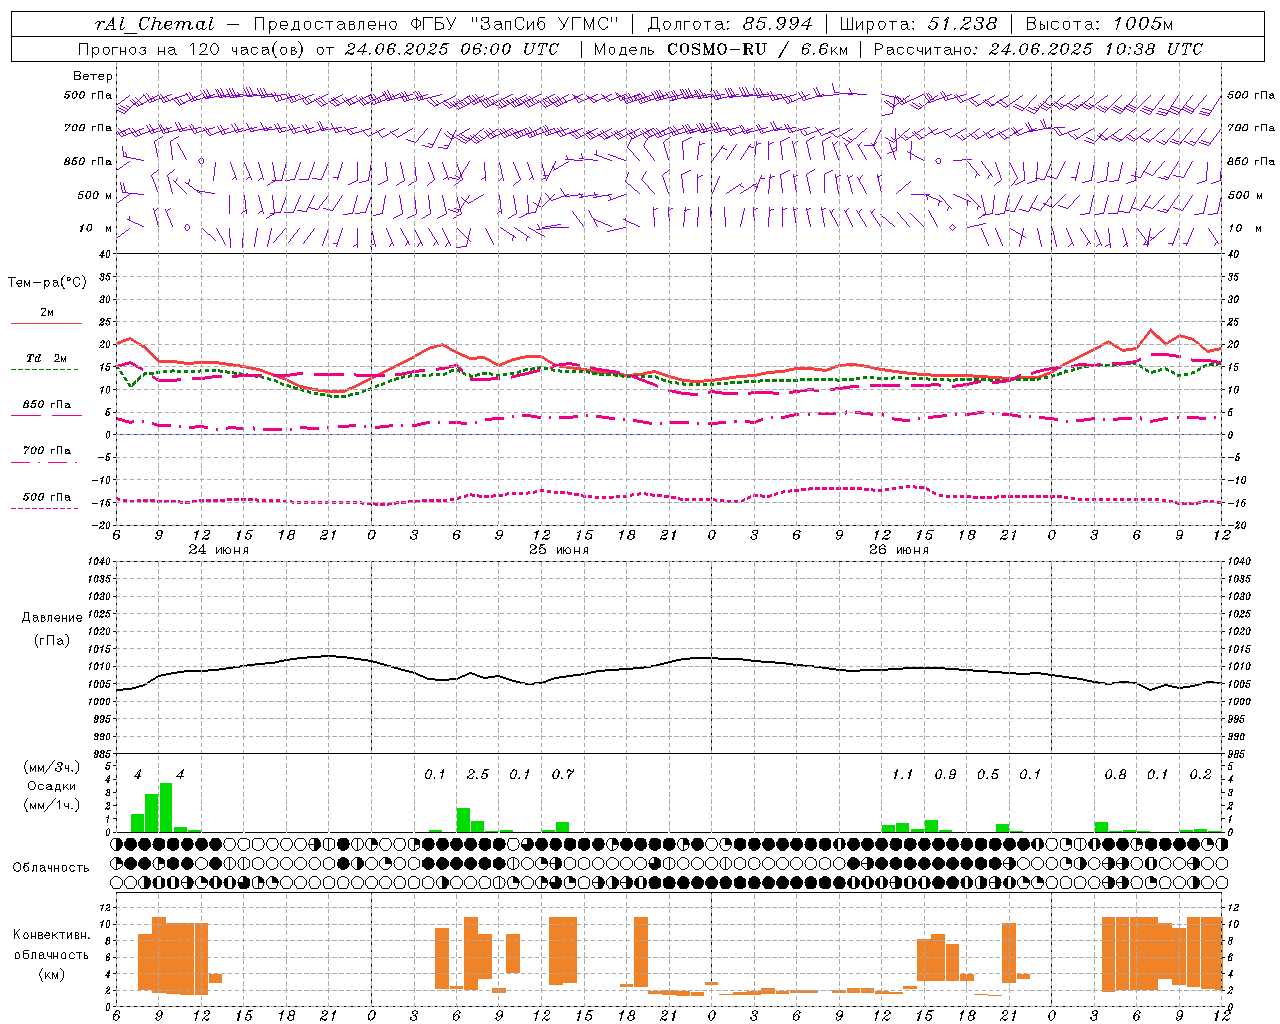Select the model name COSMO-RU / 6.6км
The width and height of the screenshot is (1280, 1024).
click(758, 49)
